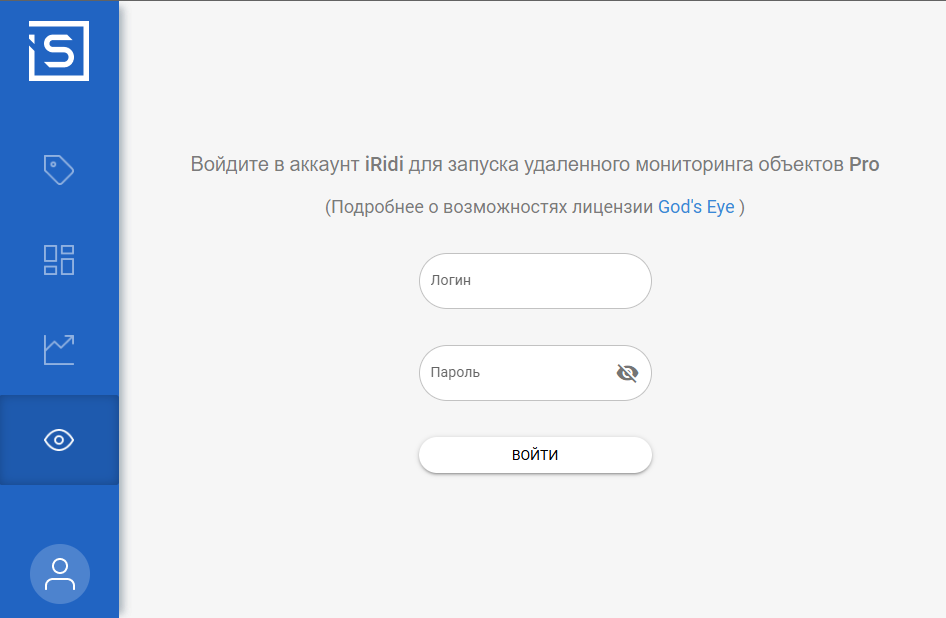This screenshot has width=946, height=618.
Task: Open the price tag section in sidebar
Action: click(59, 170)
